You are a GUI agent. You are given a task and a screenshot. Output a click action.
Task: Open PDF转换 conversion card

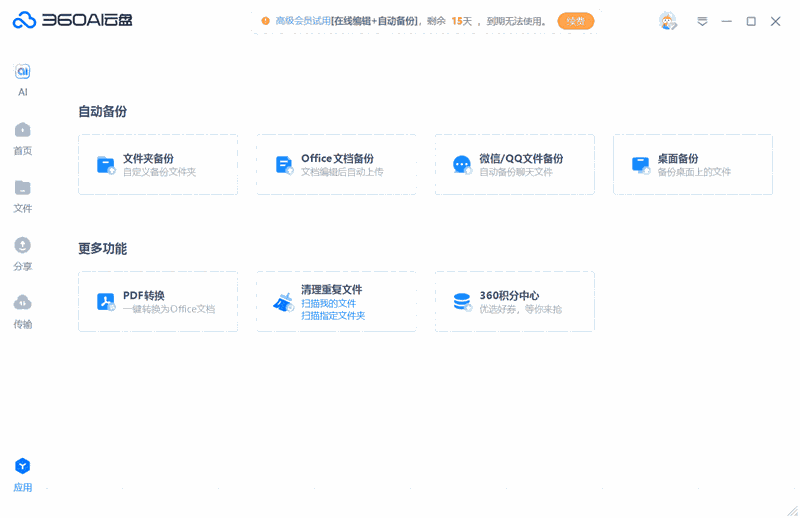tap(158, 302)
